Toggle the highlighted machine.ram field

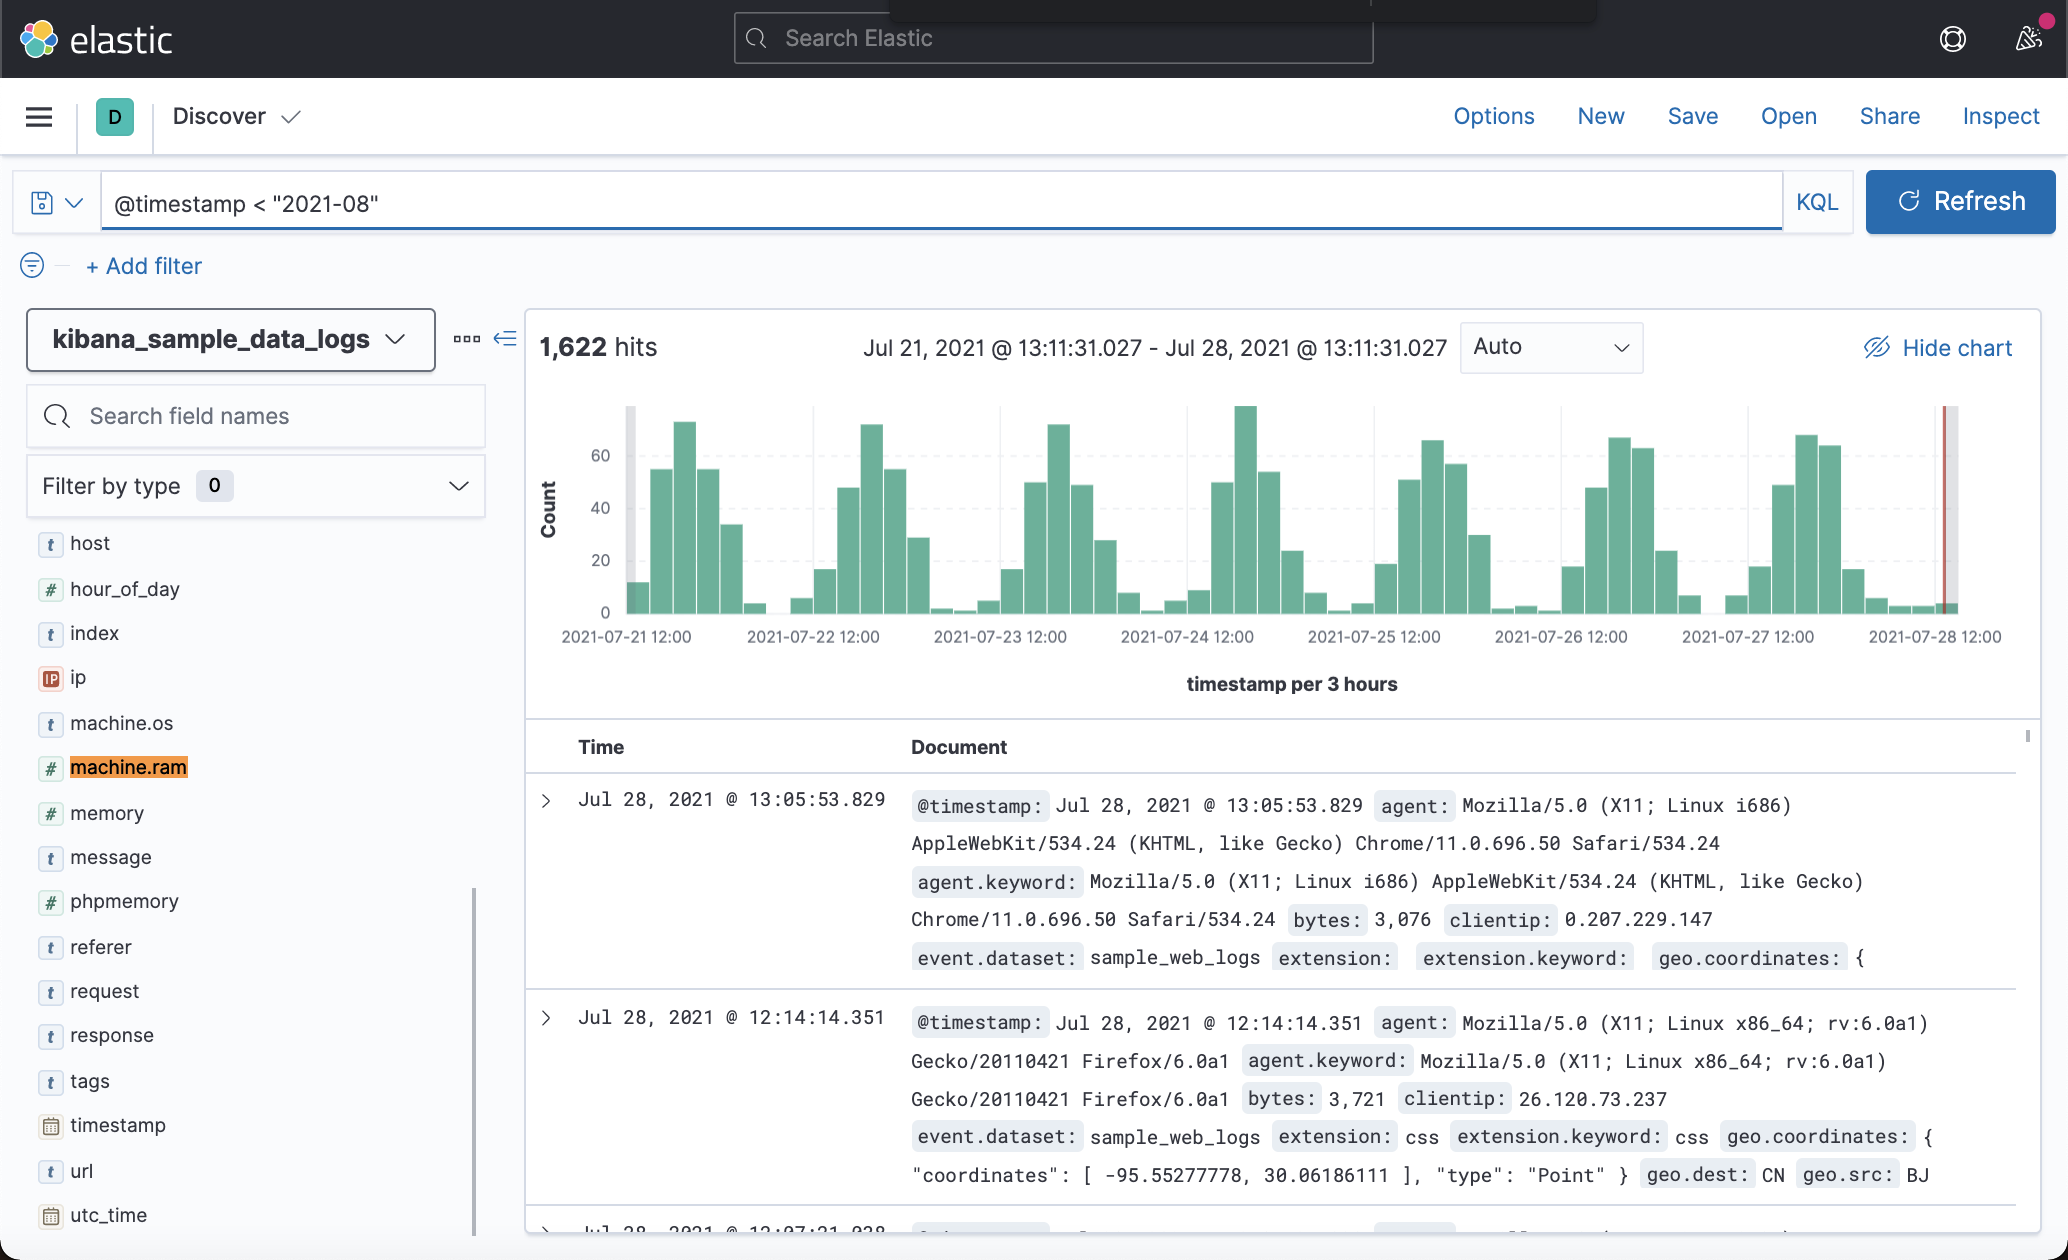(x=128, y=767)
